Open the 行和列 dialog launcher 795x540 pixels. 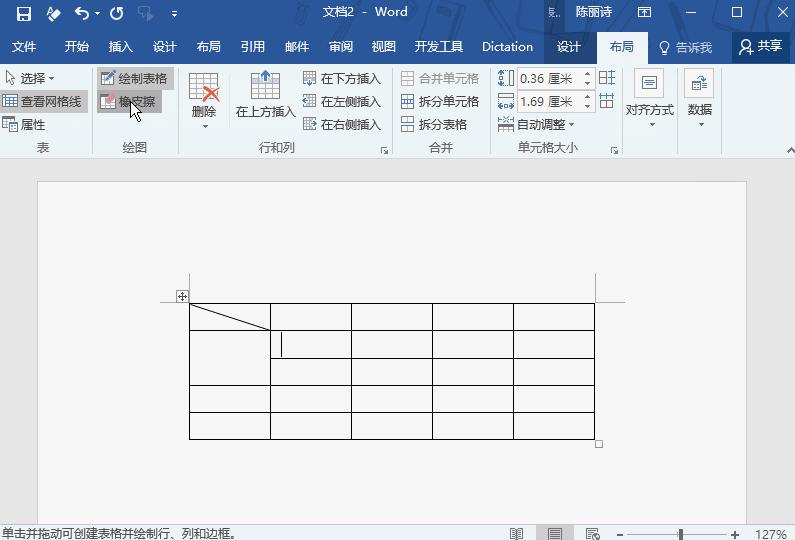[384, 150]
